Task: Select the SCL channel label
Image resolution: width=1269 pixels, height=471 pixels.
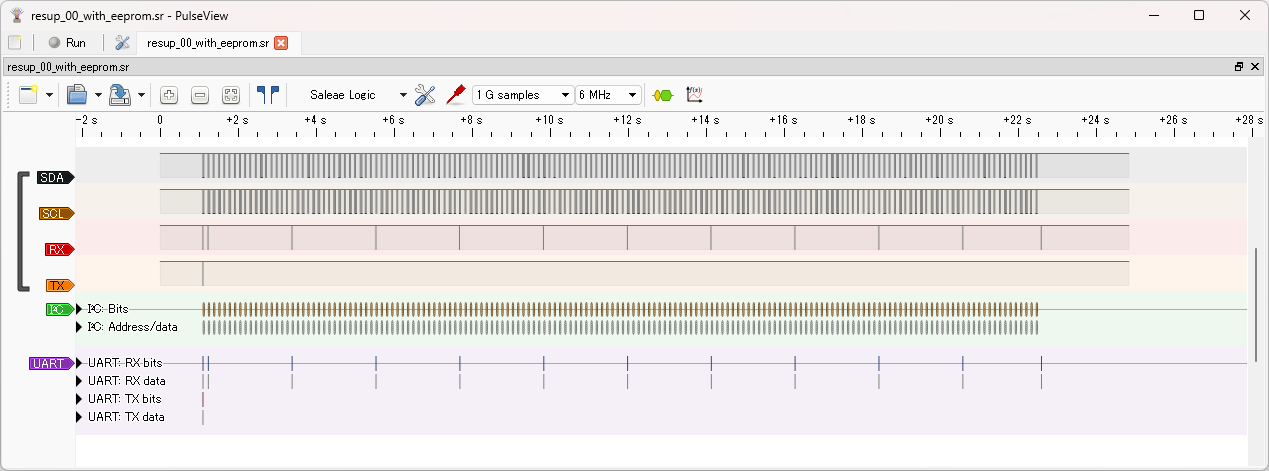Action: [x=56, y=214]
